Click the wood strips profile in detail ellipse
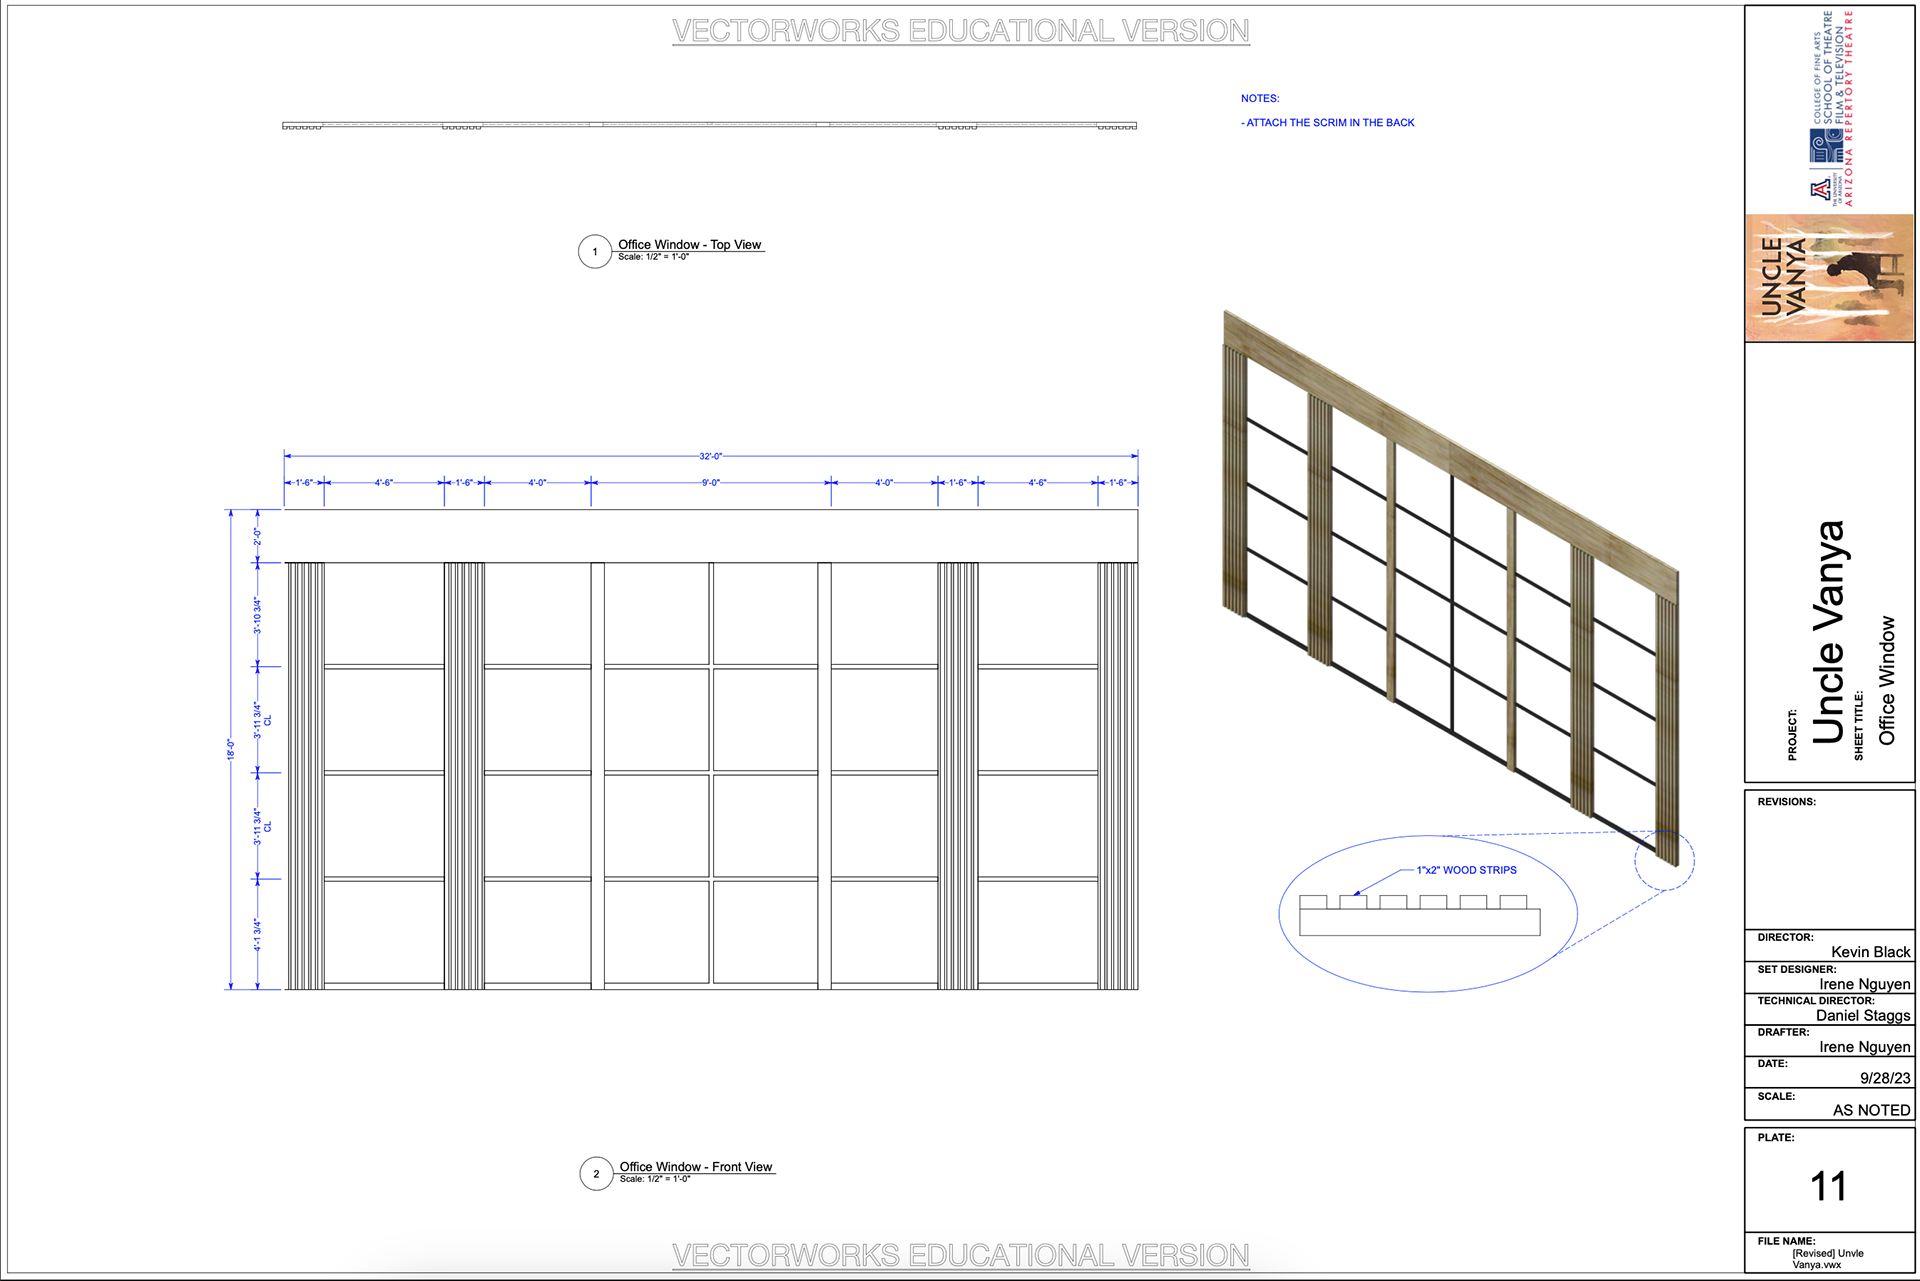 coord(1419,916)
